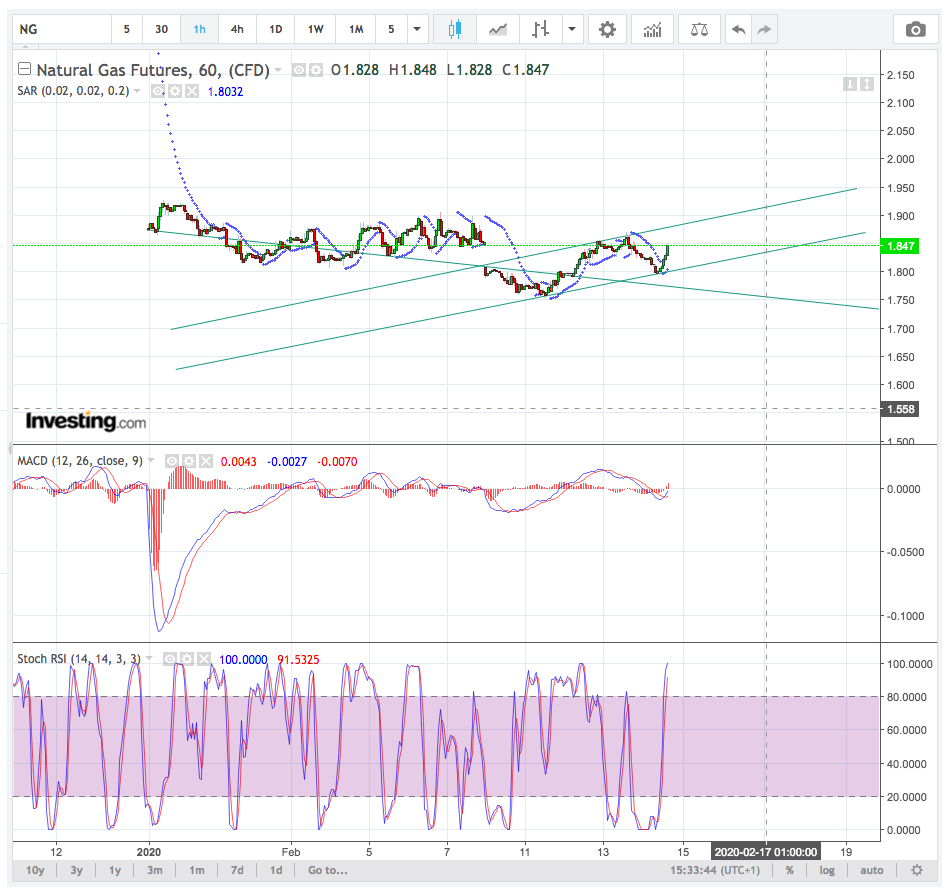The width and height of the screenshot is (948, 894).
Task: Open the chart style dropdown arrow
Action: pyautogui.click(x=572, y=29)
